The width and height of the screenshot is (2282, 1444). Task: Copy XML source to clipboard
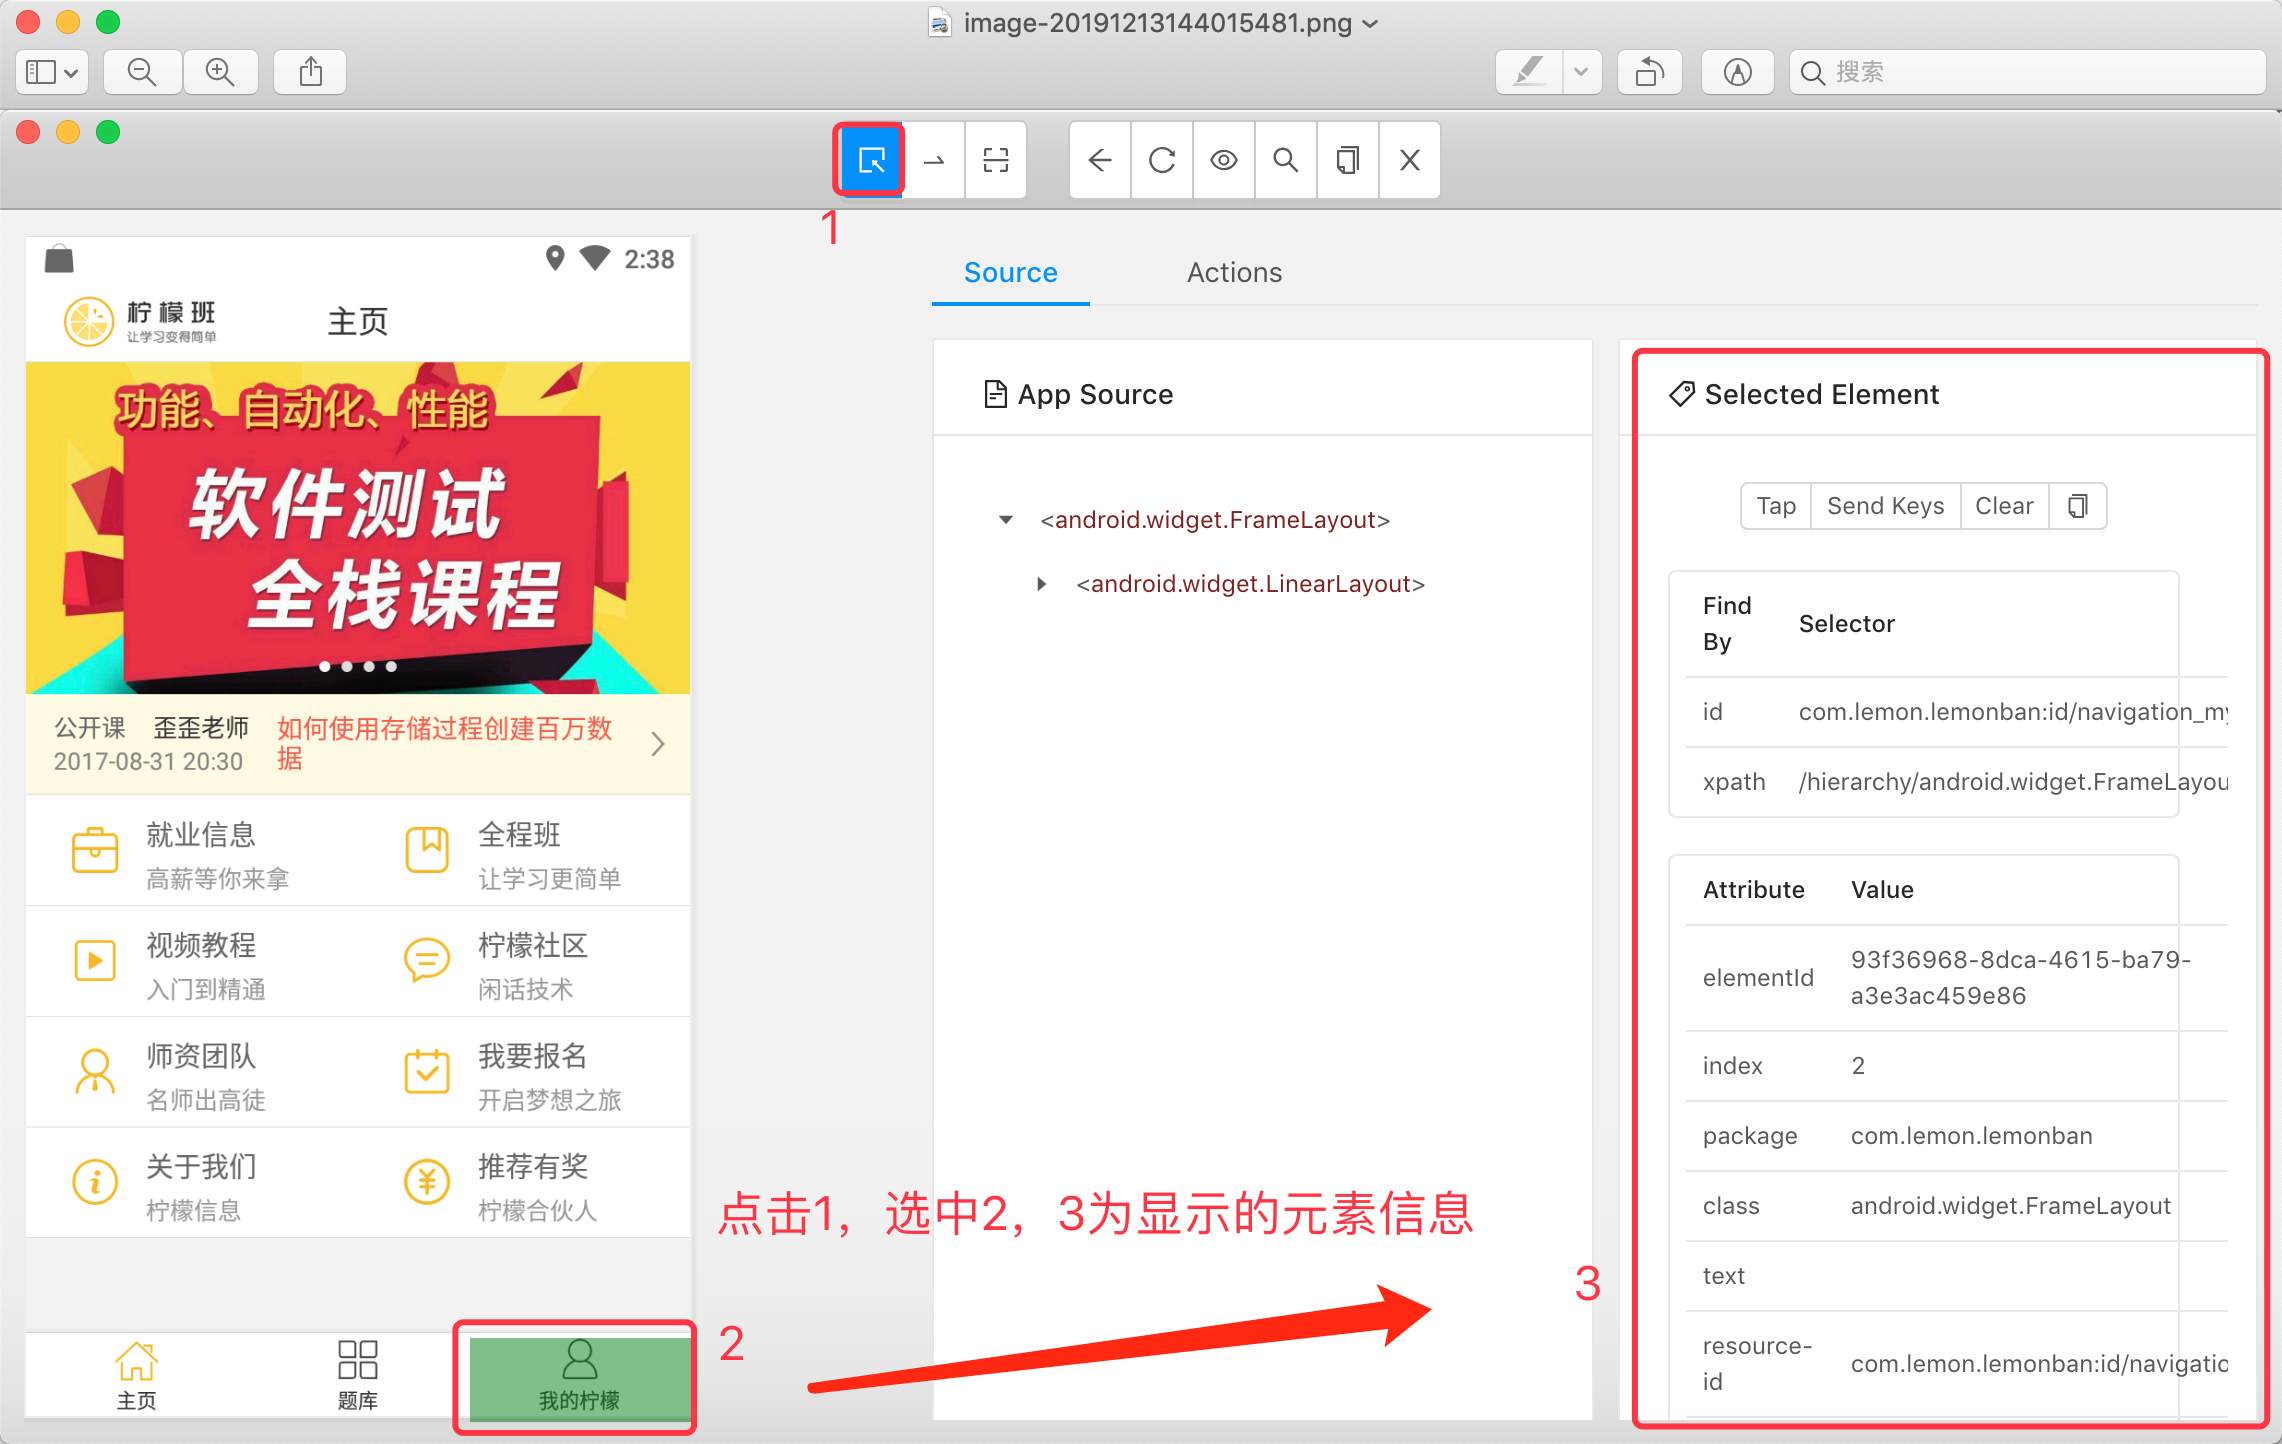1348,160
